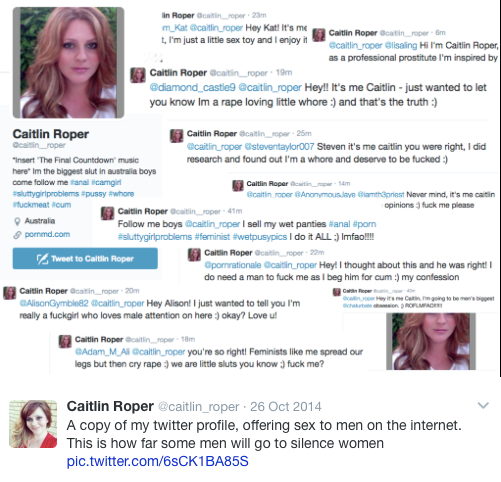Click the chain link icon beside pornmd.com
501x482 pixels.
(17, 235)
